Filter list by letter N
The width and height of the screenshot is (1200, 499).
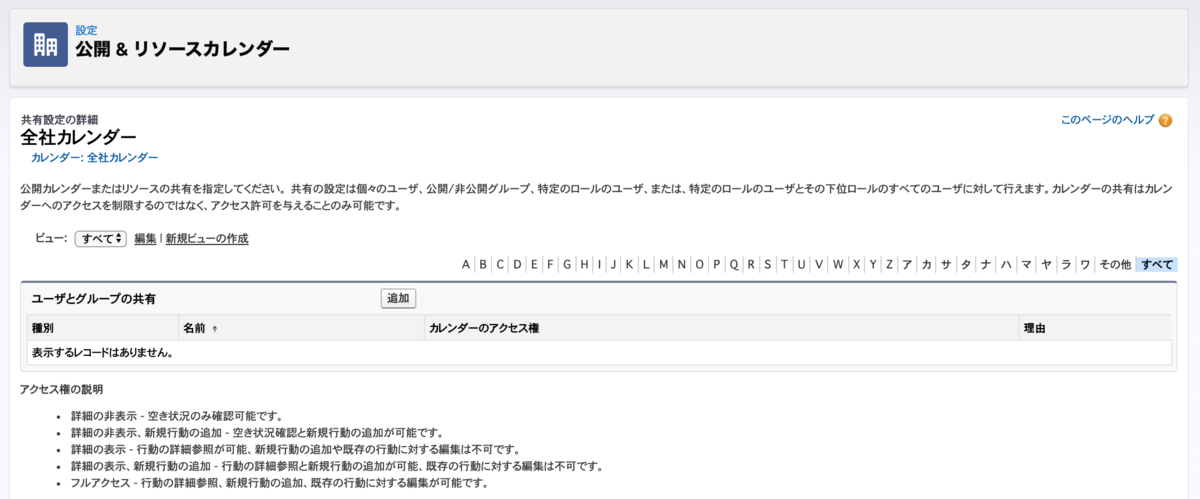pos(682,265)
